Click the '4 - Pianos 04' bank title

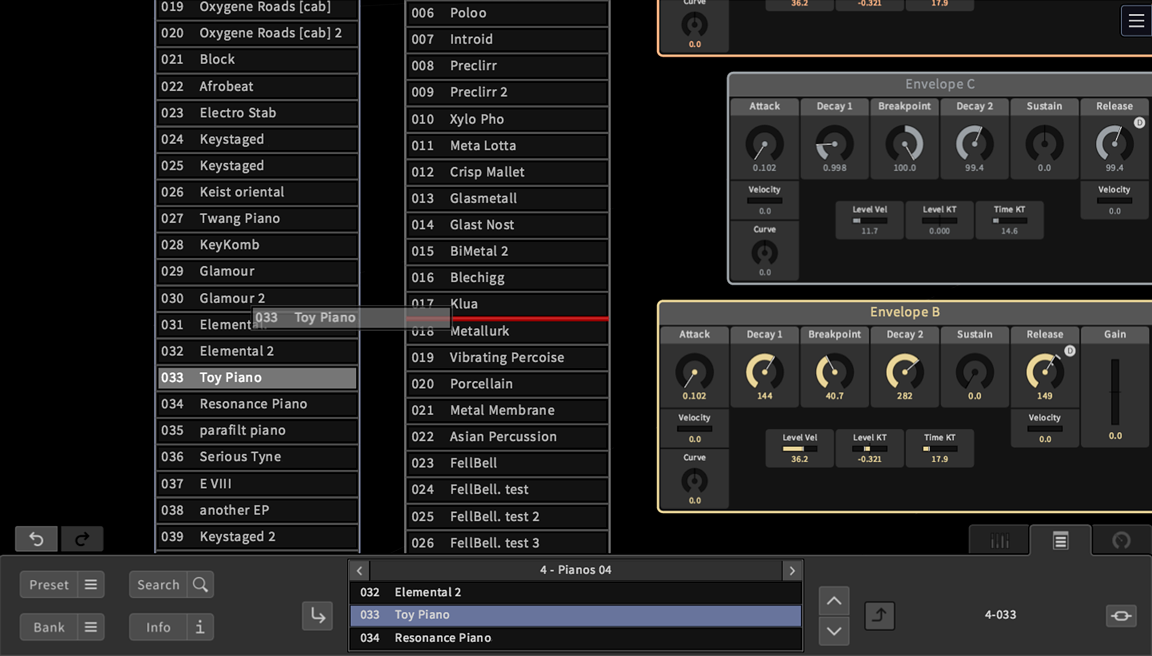(575, 570)
